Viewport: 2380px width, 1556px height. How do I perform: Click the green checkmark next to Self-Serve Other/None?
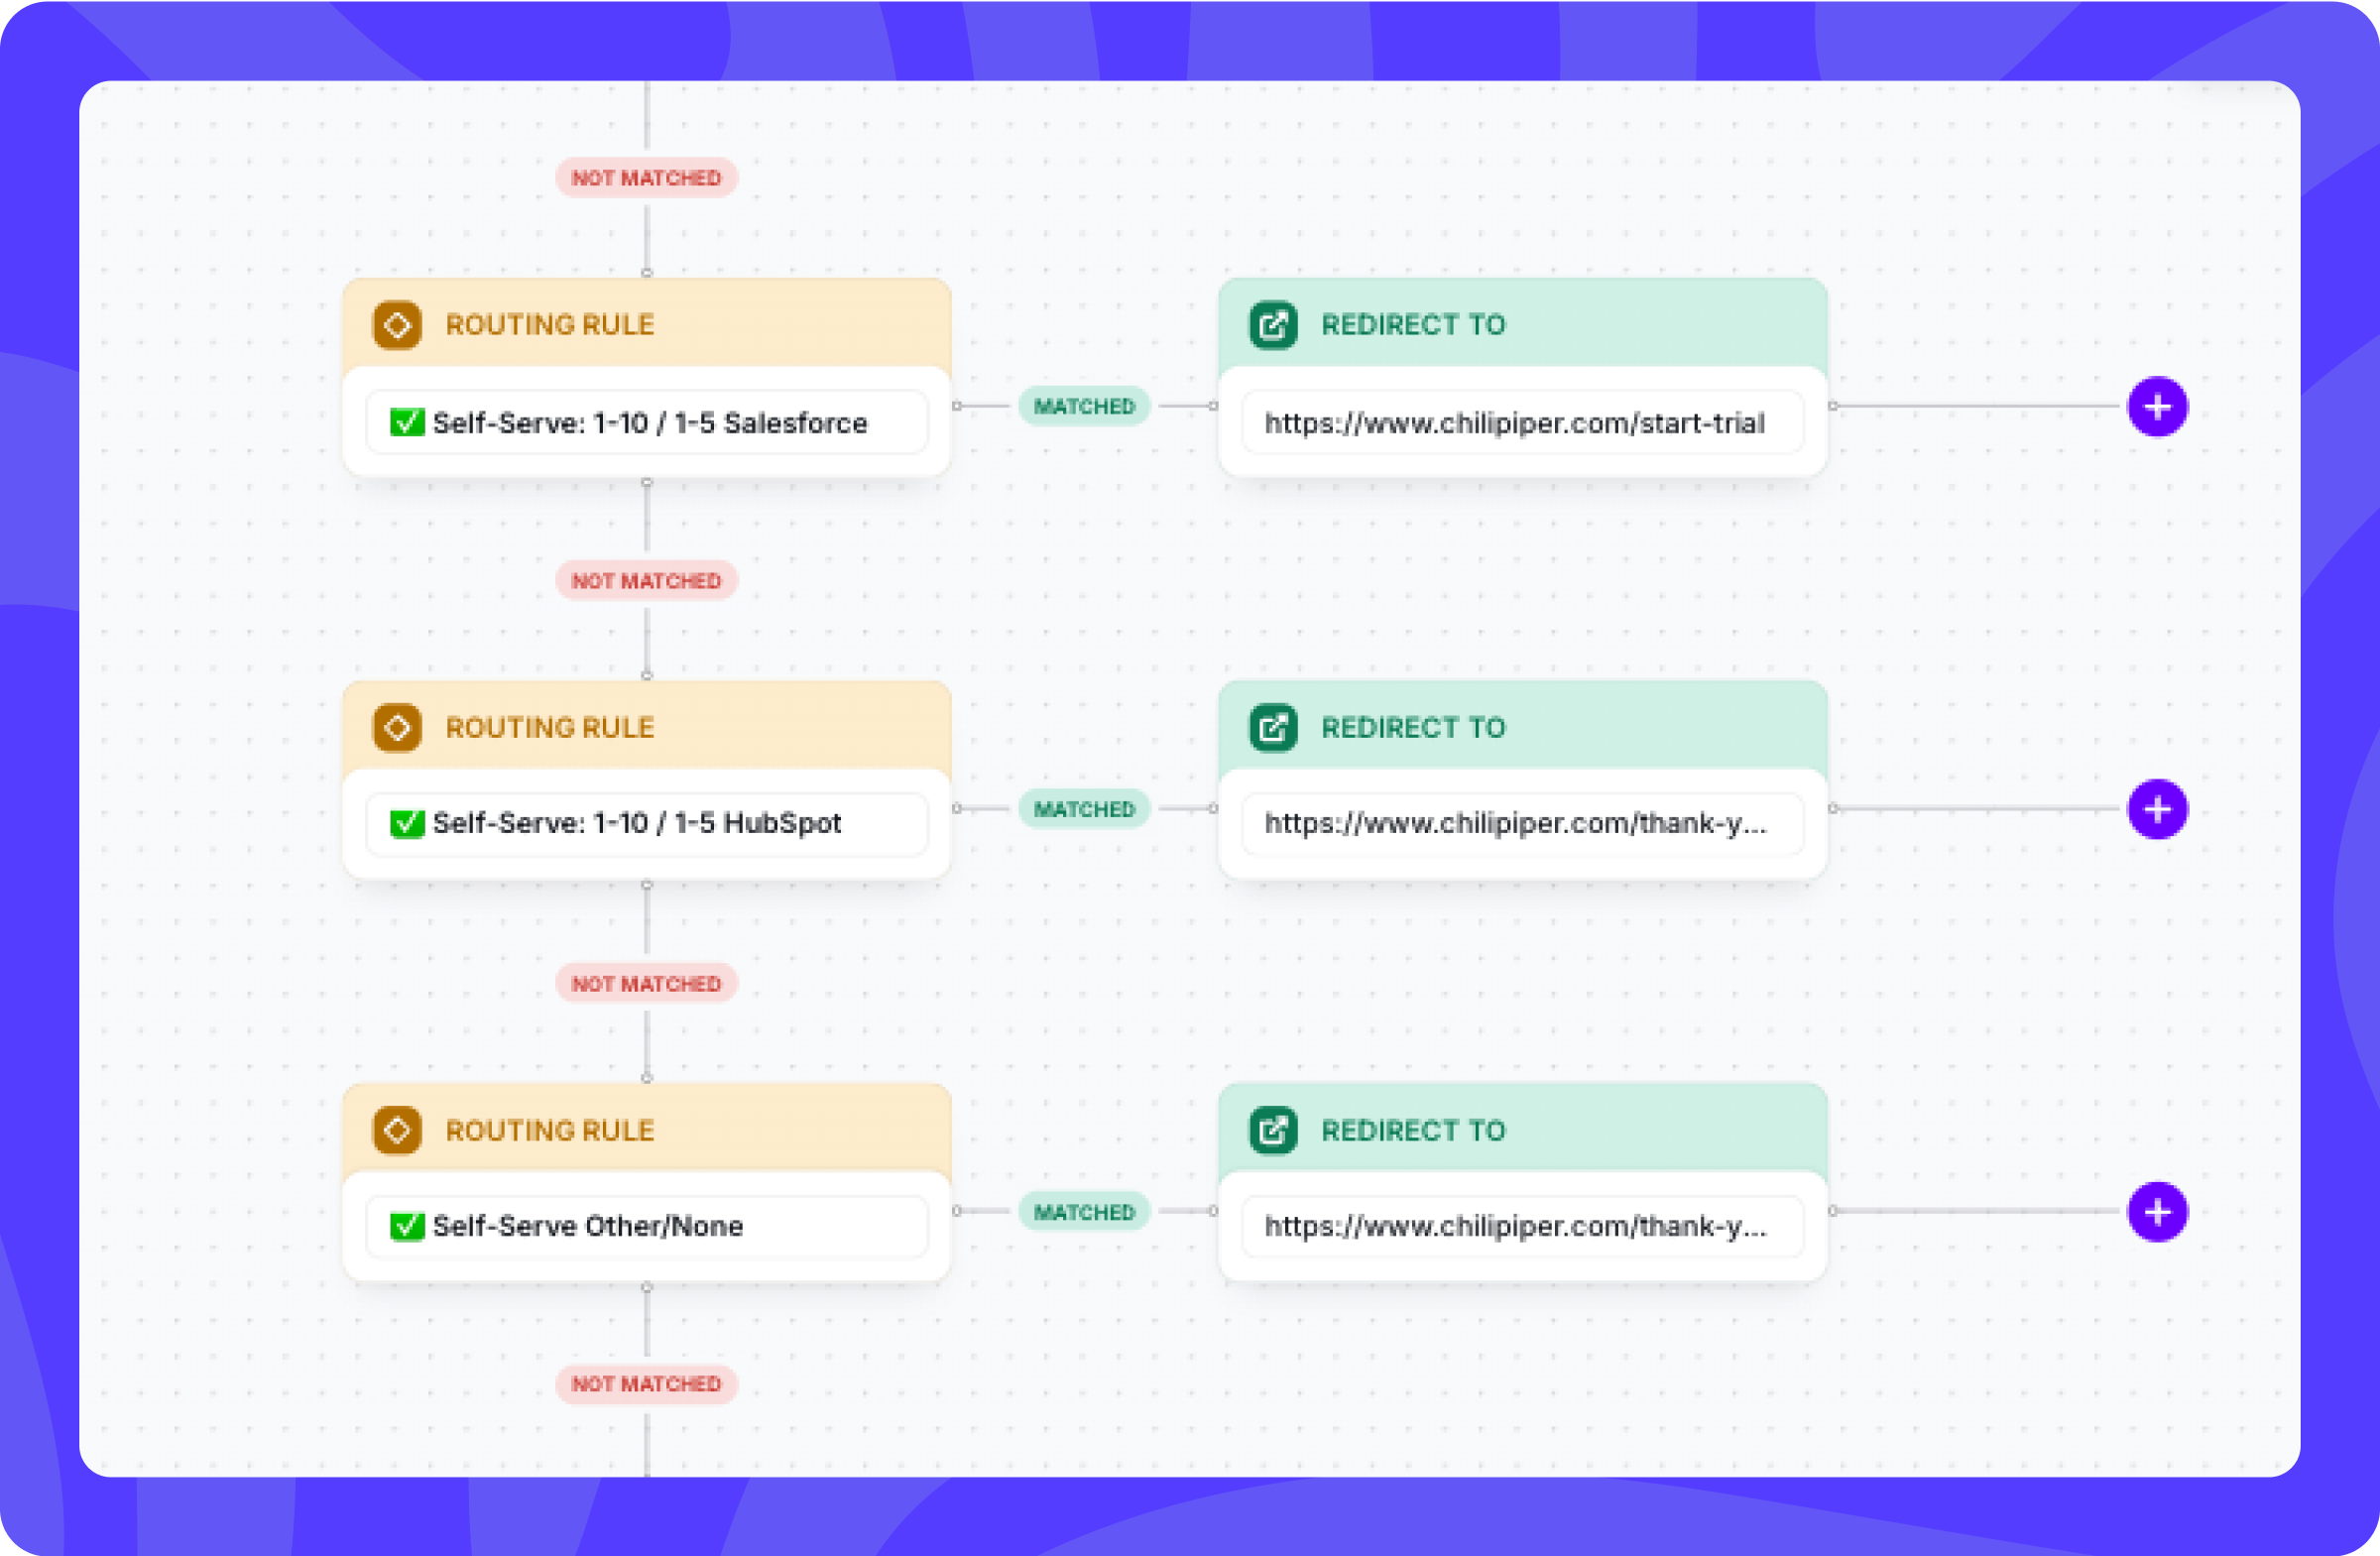pyautogui.click(x=407, y=1226)
